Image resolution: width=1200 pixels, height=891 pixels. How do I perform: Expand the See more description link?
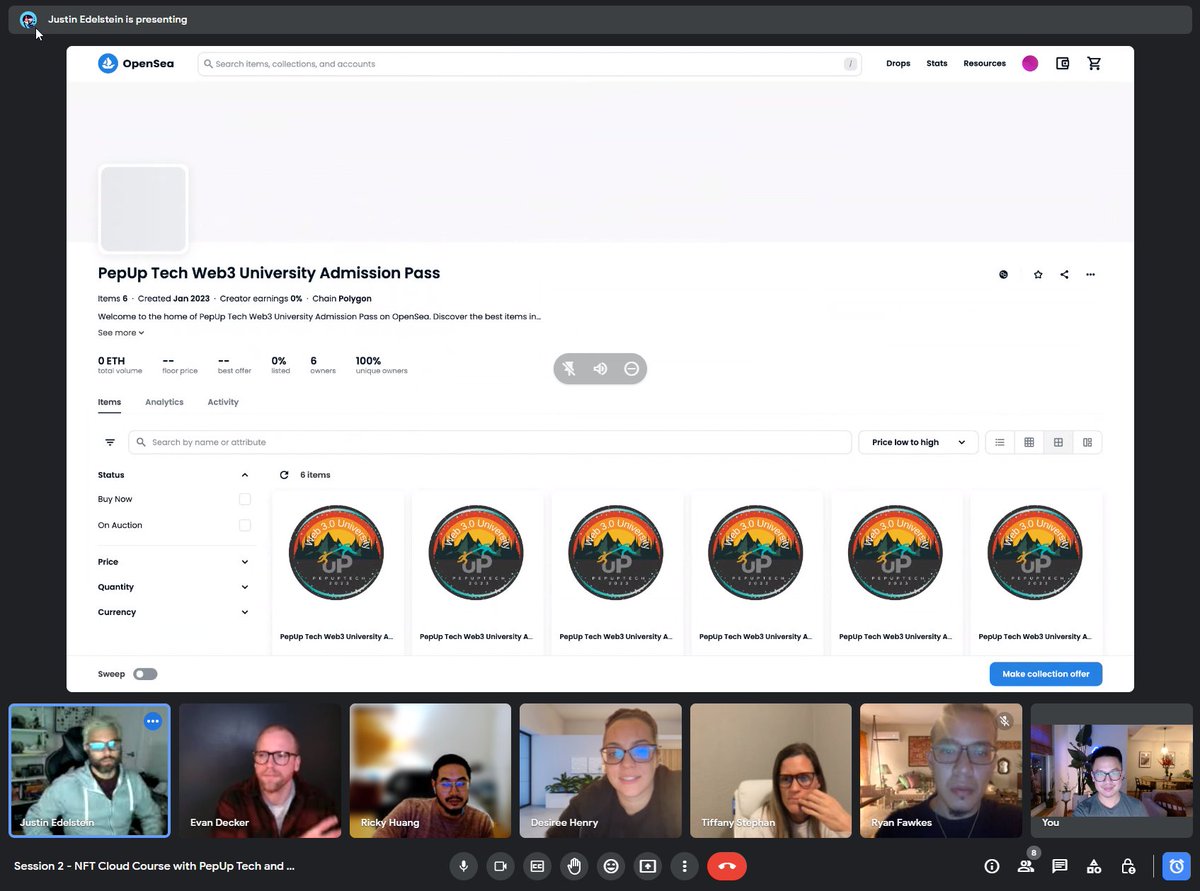pyautogui.click(x=121, y=333)
